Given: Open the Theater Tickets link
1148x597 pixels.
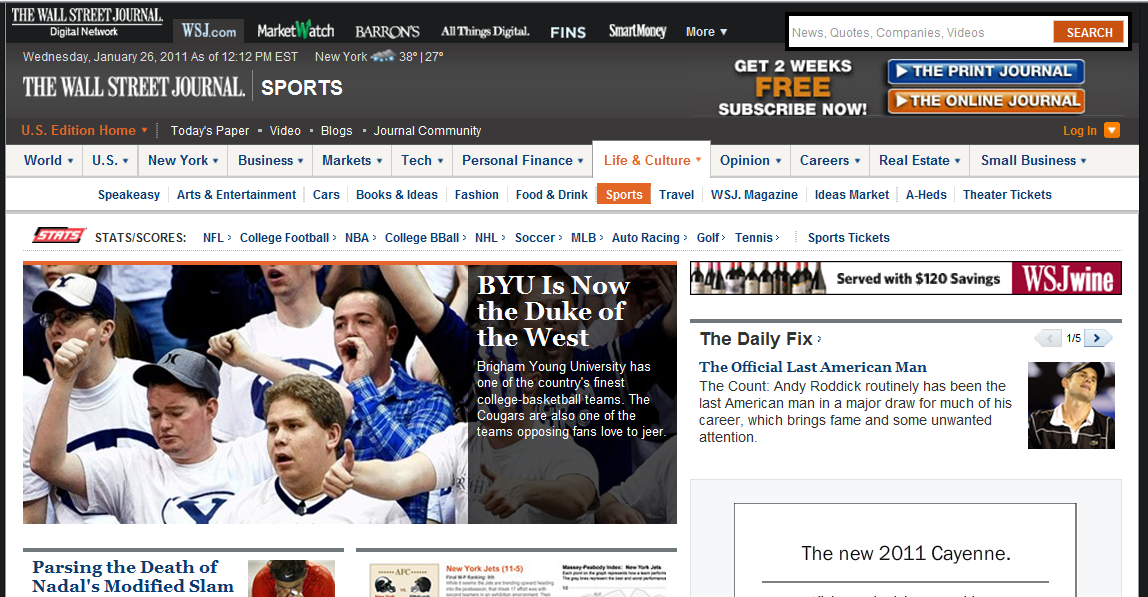Looking at the screenshot, I should pos(1007,195).
